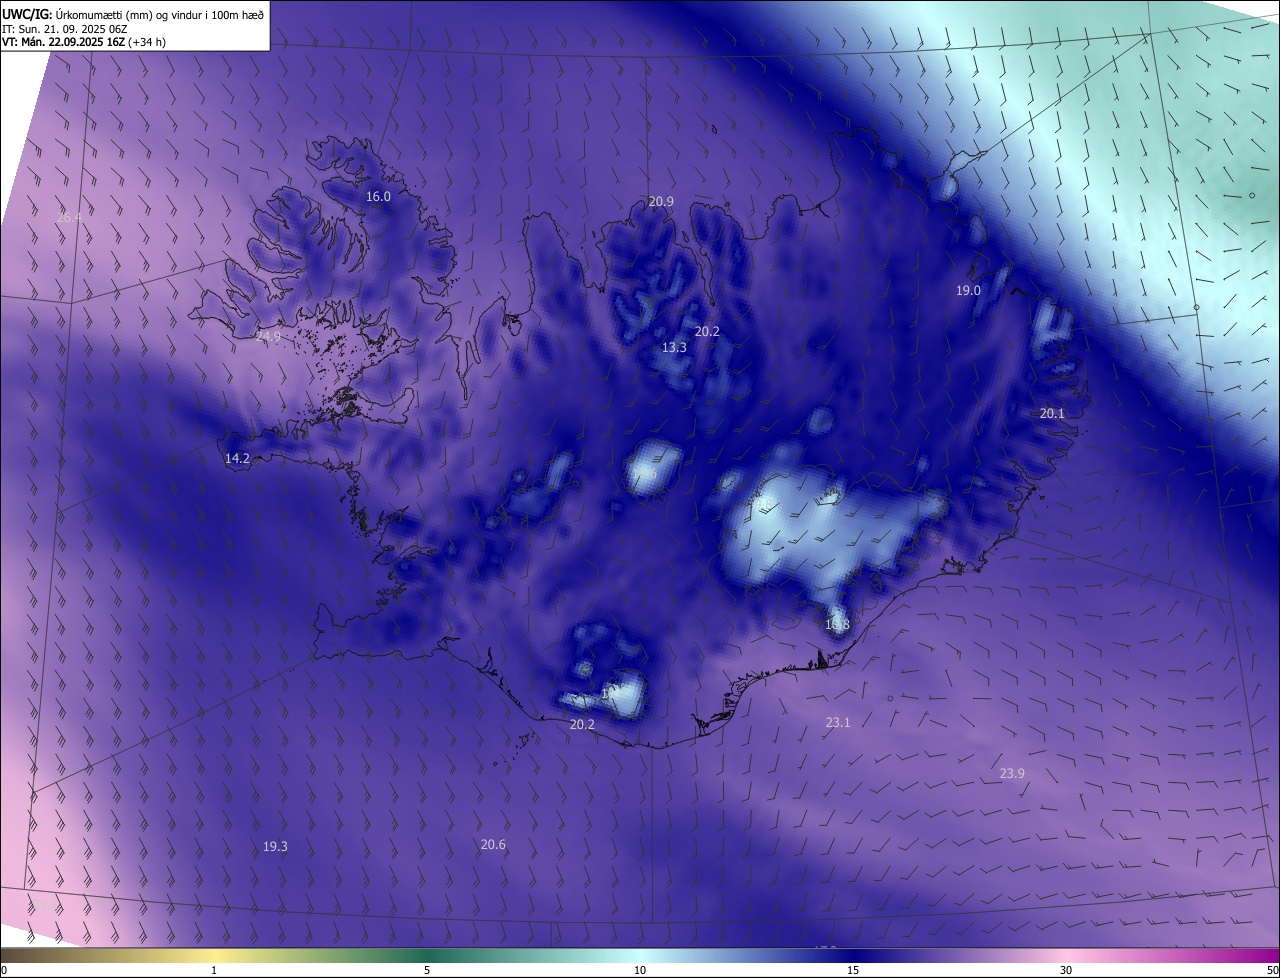
Task: Click the 23.9 value southeast of Iceland
Action: click(x=1012, y=774)
